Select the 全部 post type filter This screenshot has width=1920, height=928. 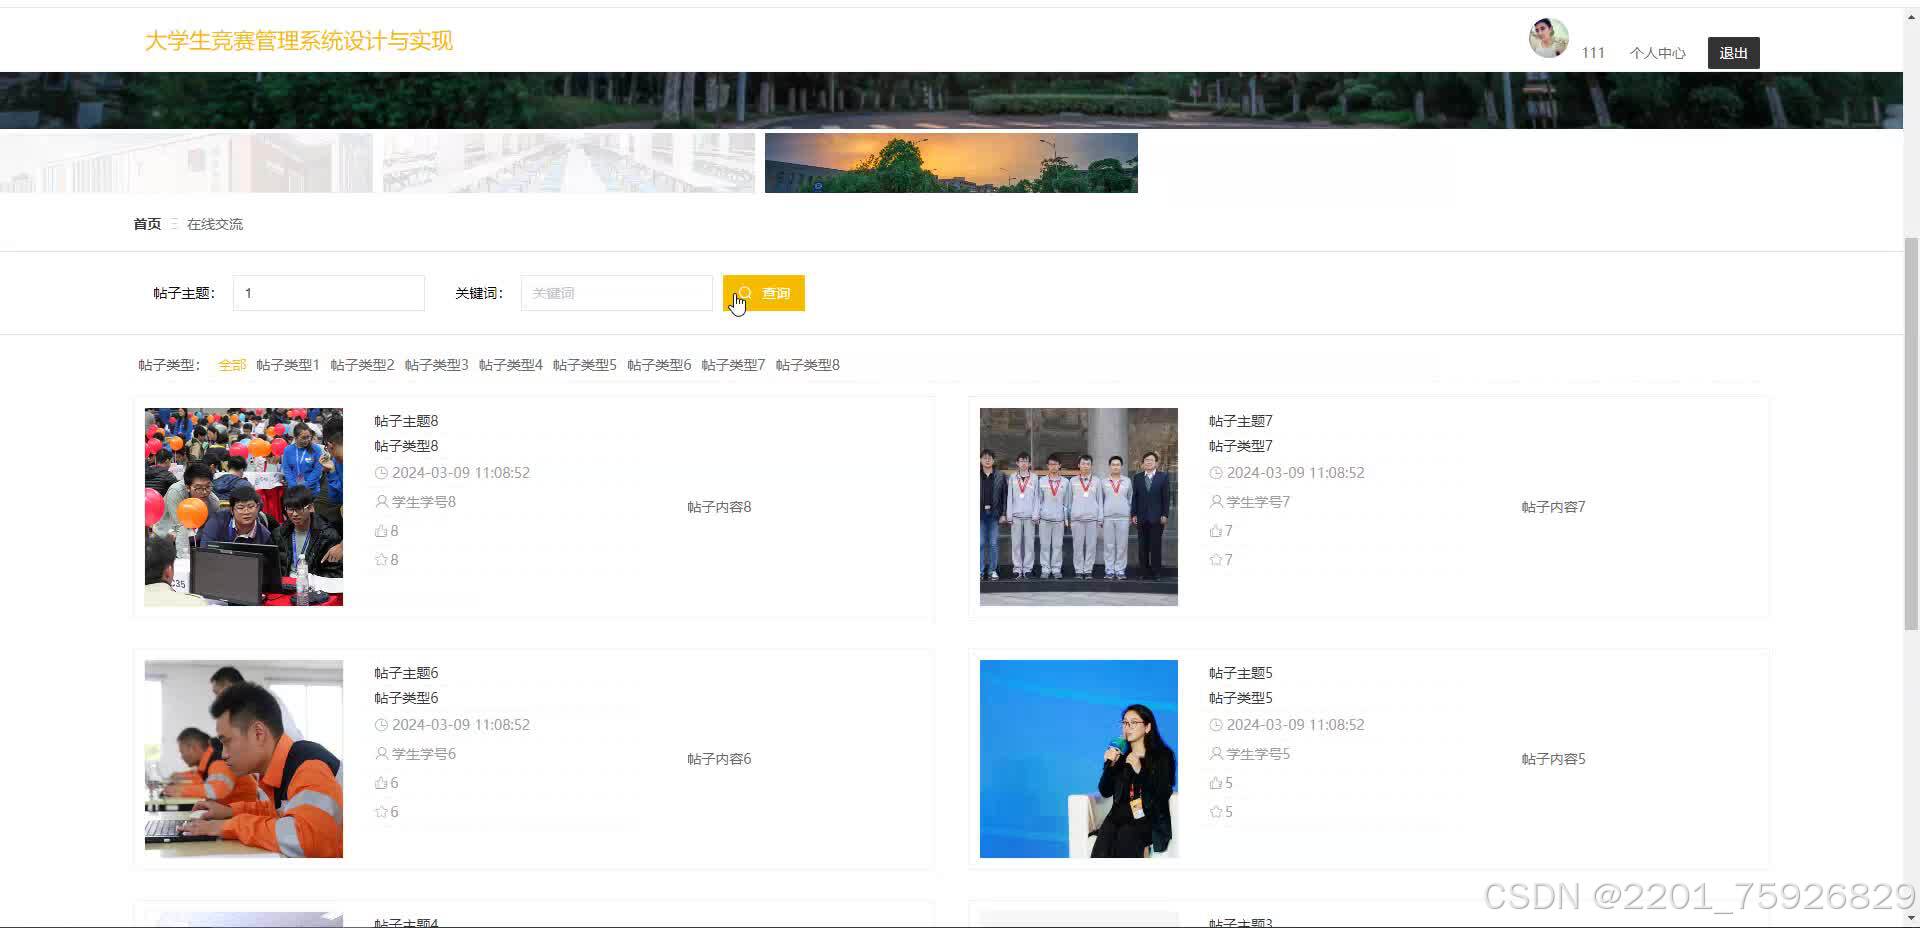pos(231,365)
